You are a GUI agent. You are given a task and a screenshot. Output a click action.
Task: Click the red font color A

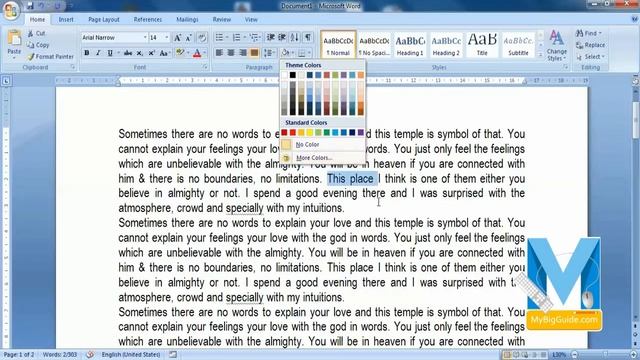pyautogui.click(x=197, y=53)
